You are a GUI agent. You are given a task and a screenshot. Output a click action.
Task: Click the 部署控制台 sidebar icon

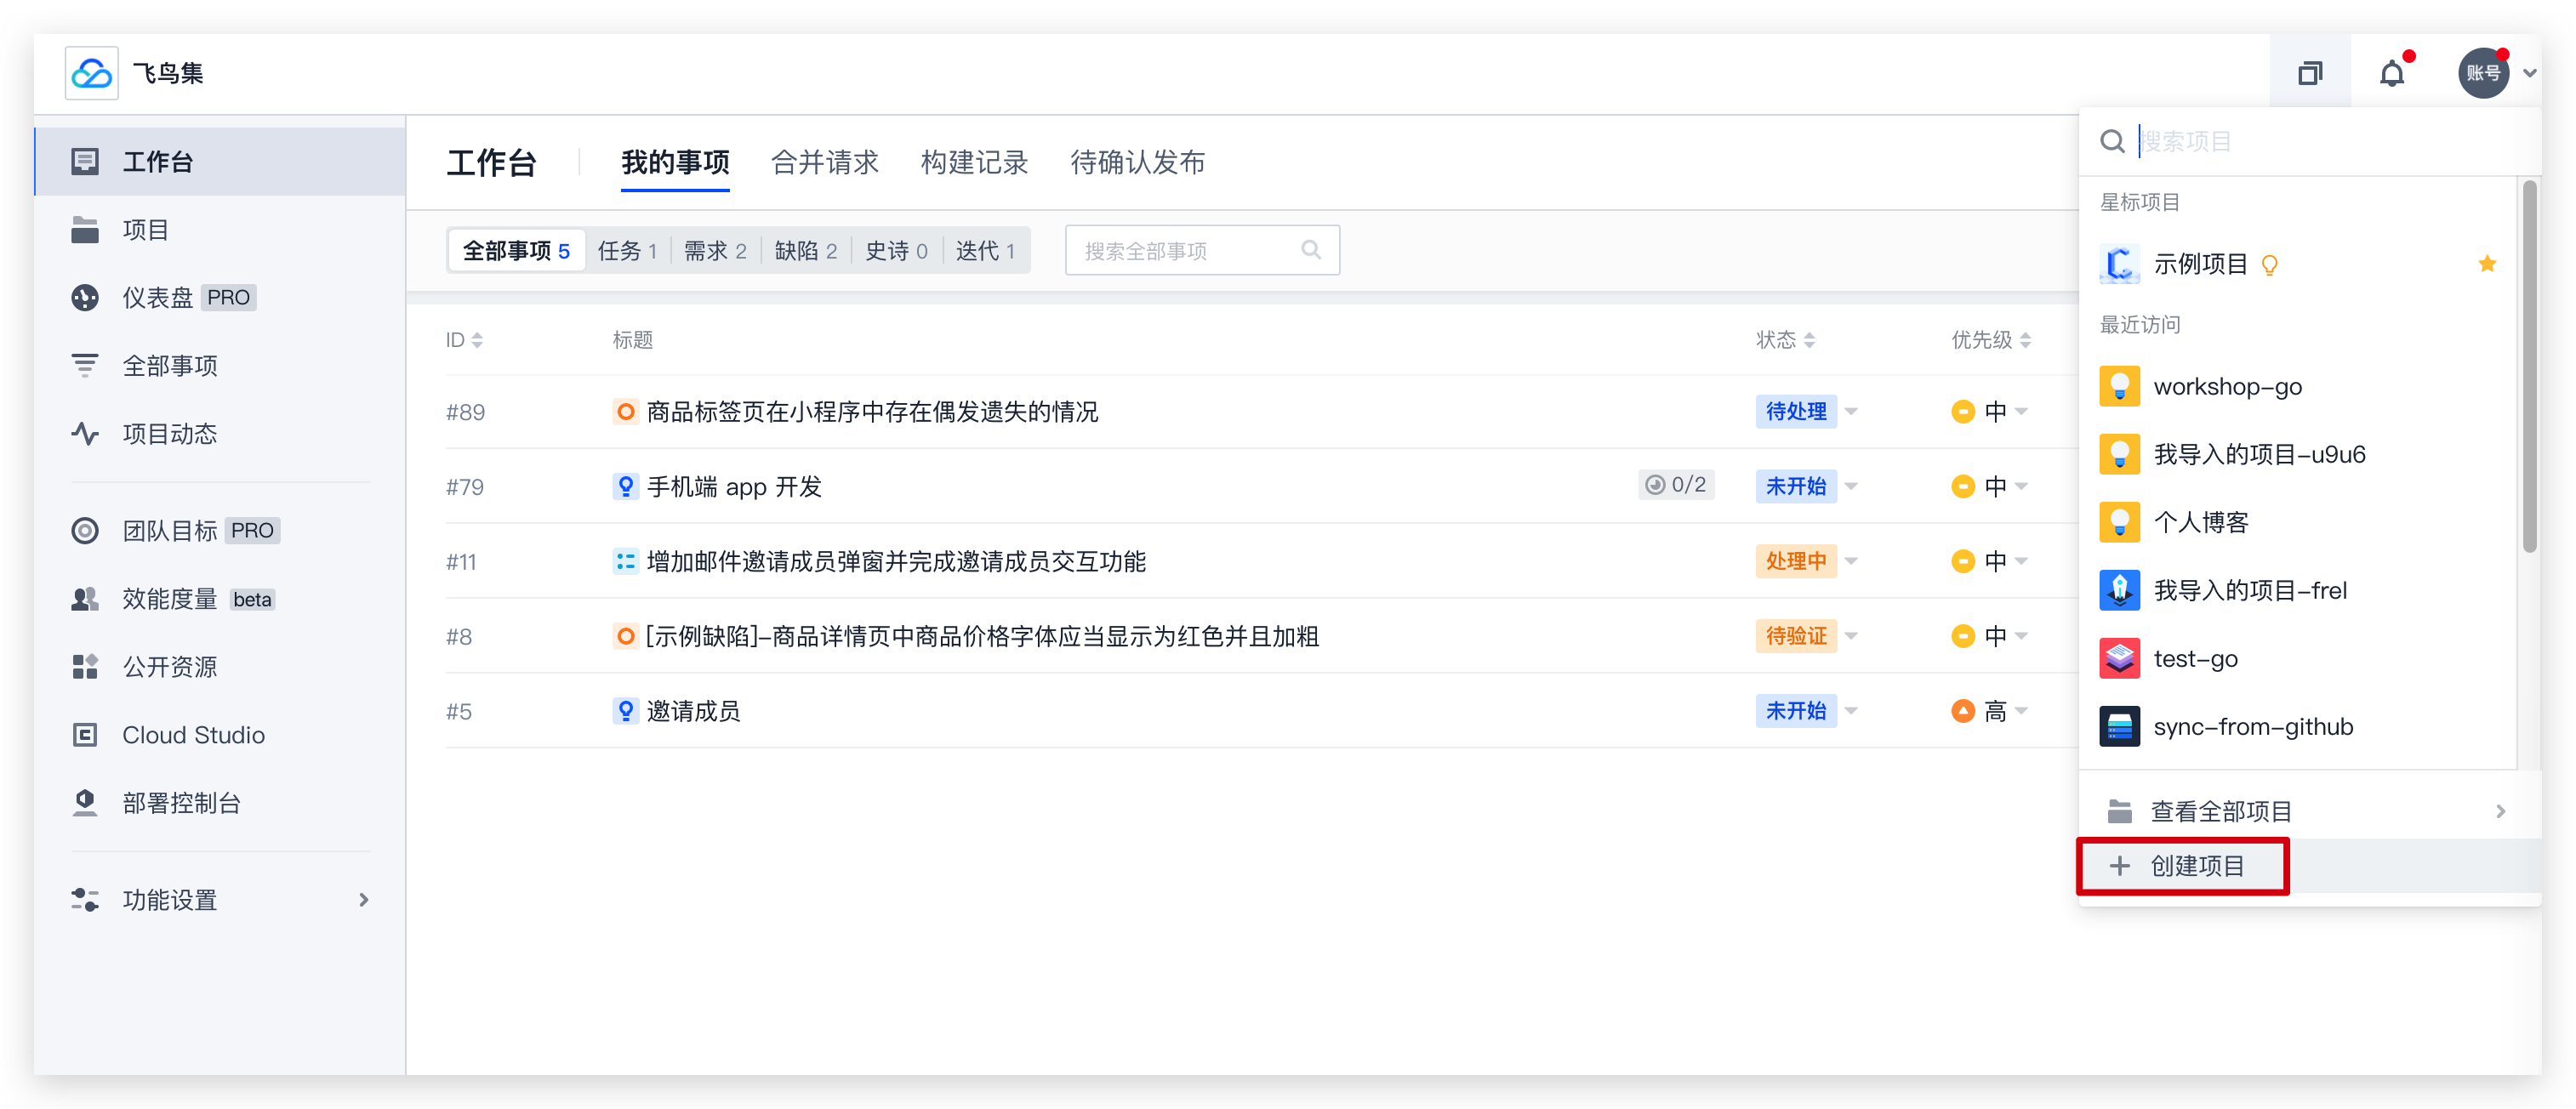point(85,802)
